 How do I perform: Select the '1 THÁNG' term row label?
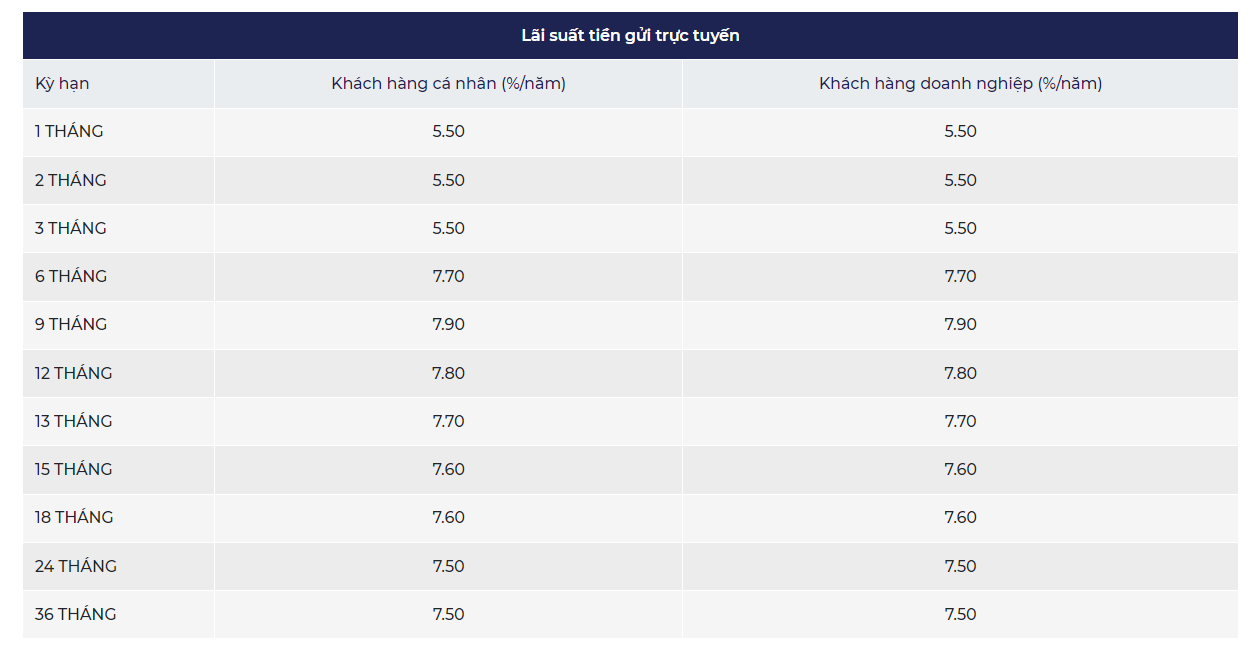click(x=69, y=132)
